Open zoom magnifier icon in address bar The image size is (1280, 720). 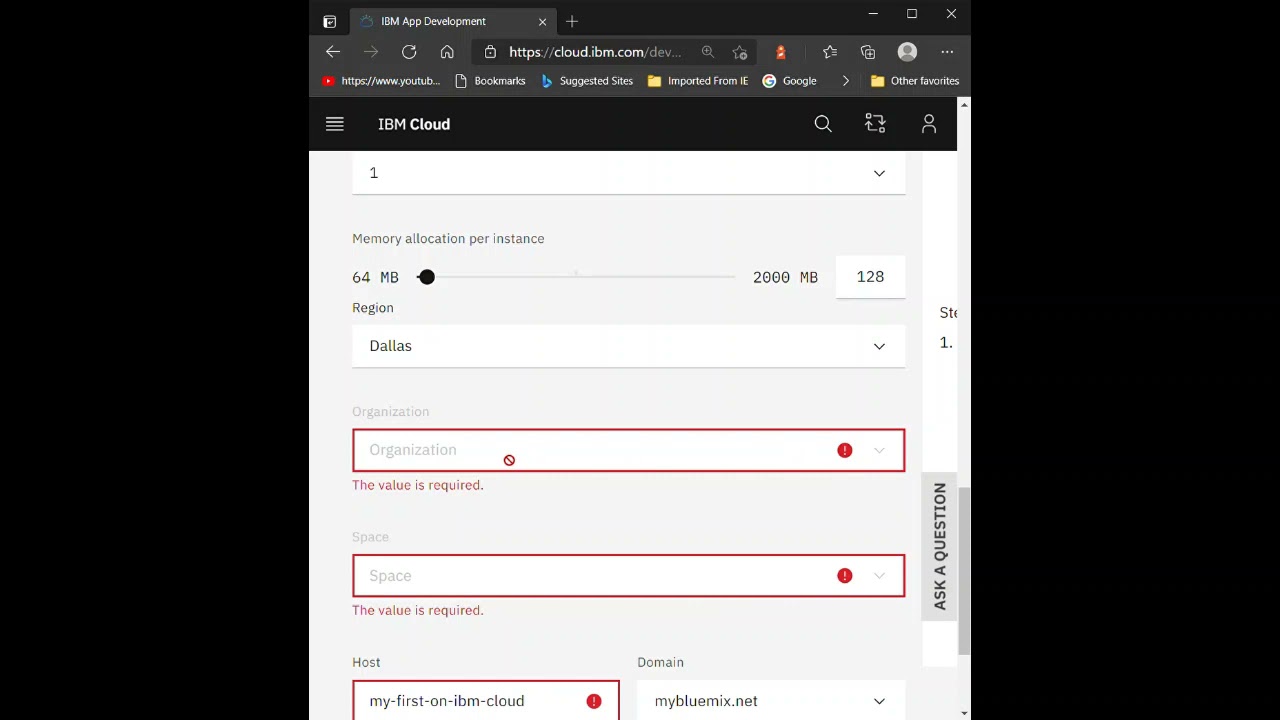tap(708, 52)
